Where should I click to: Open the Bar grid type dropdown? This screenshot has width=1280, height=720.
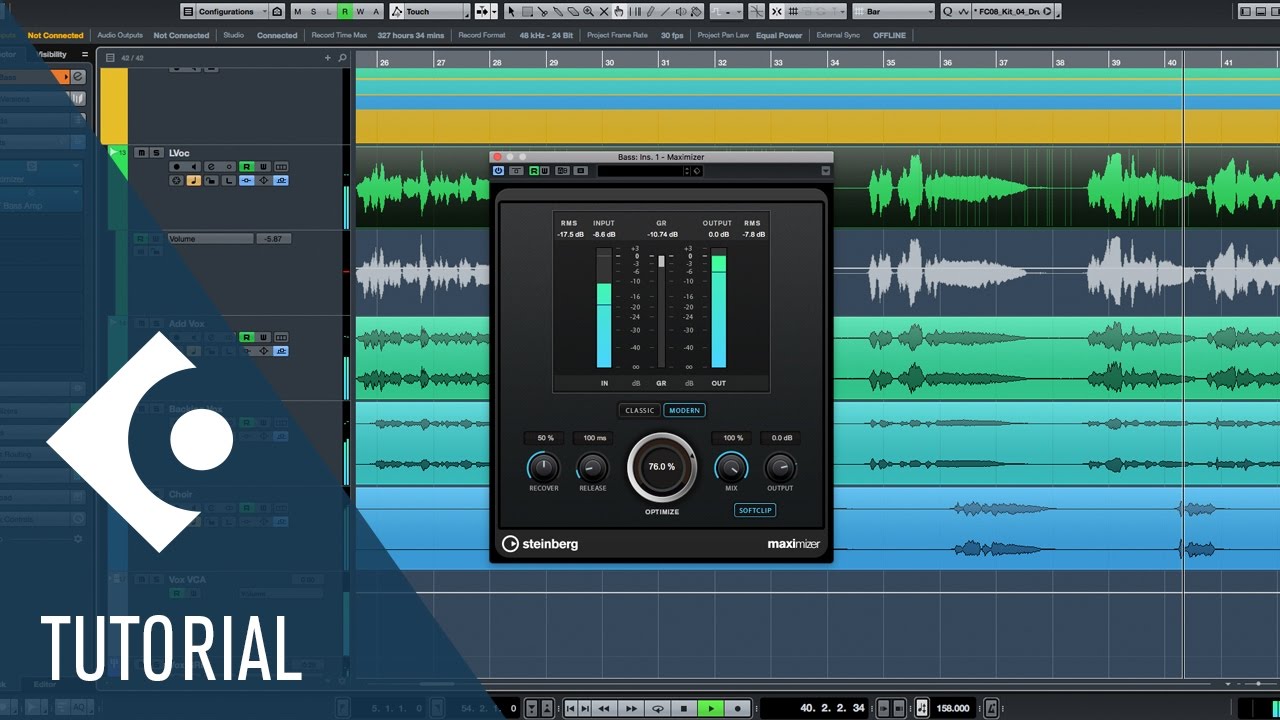893,11
